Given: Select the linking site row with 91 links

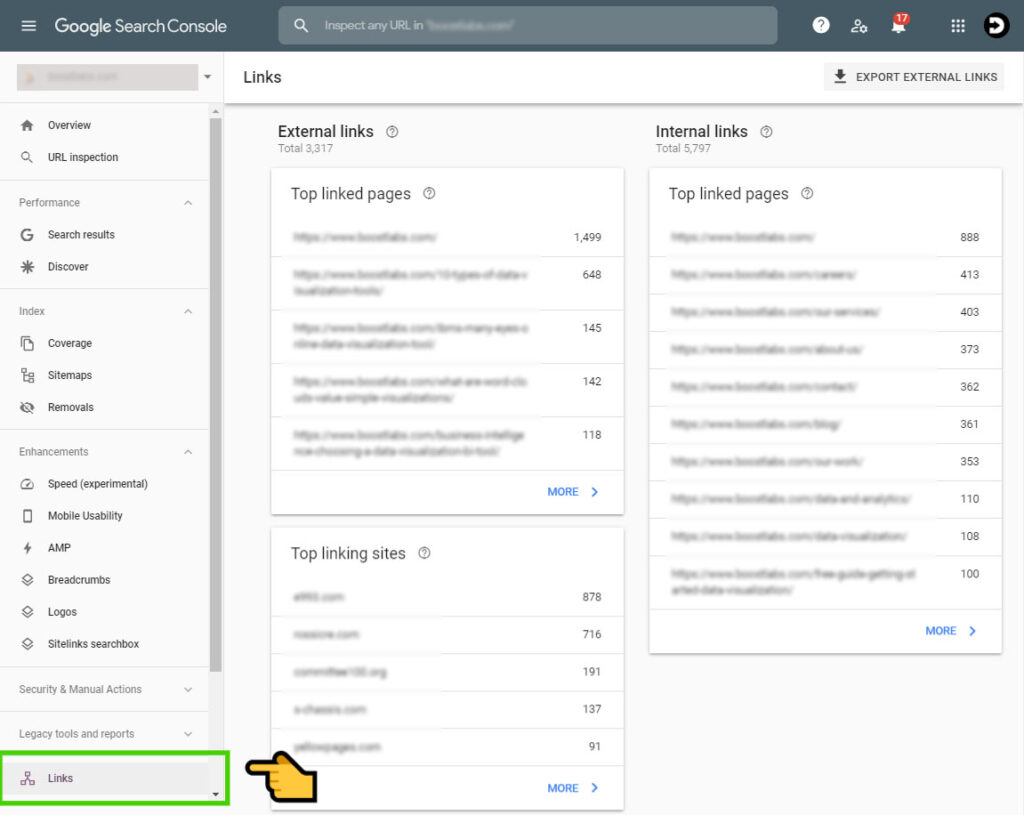Looking at the screenshot, I should tap(447, 747).
